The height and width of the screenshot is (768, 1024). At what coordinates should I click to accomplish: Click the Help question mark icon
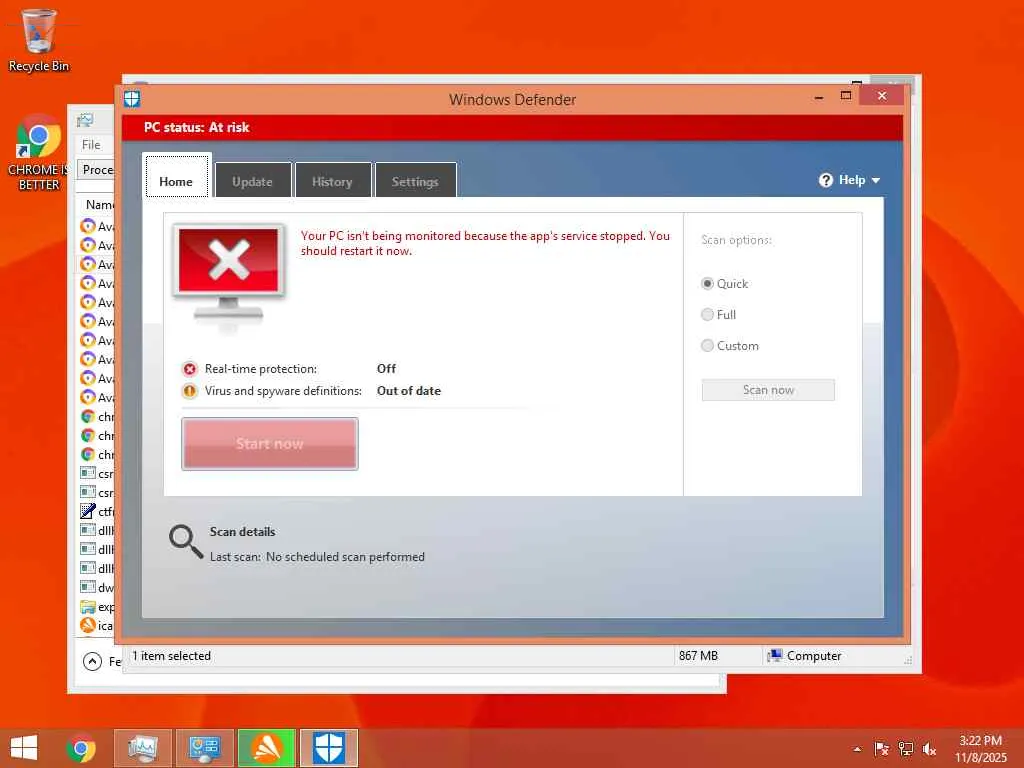(825, 180)
